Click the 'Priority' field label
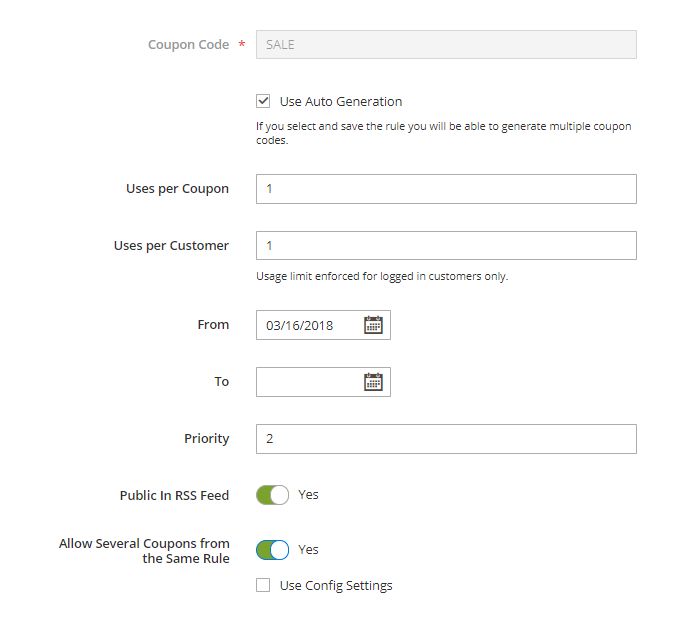 [206, 439]
